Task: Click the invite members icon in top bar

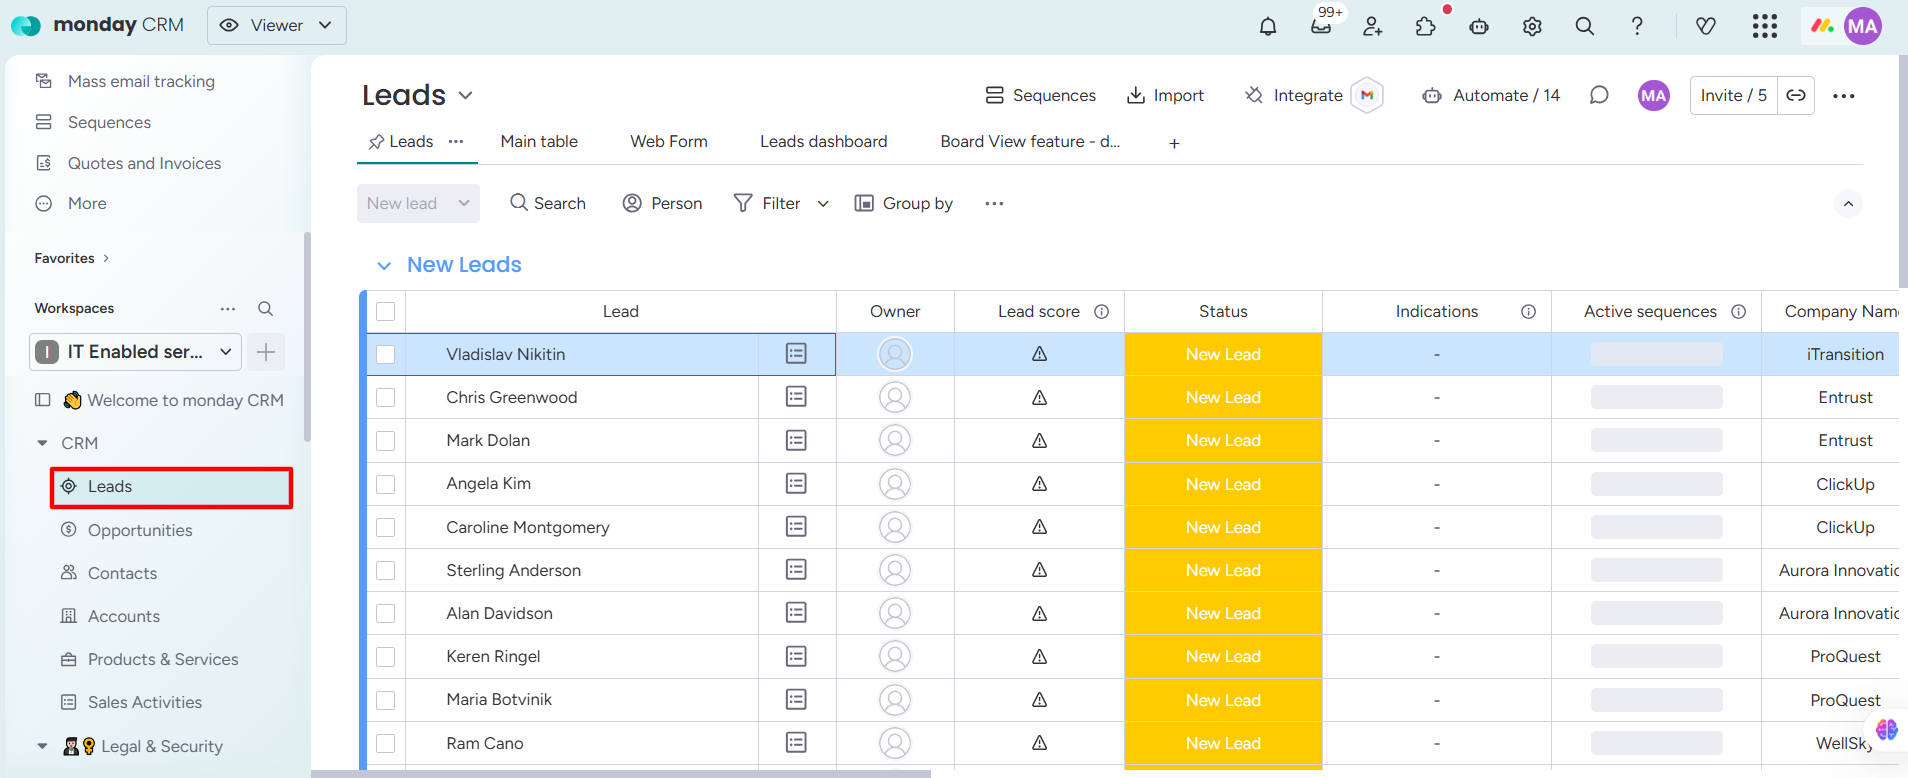Action: [x=1373, y=26]
